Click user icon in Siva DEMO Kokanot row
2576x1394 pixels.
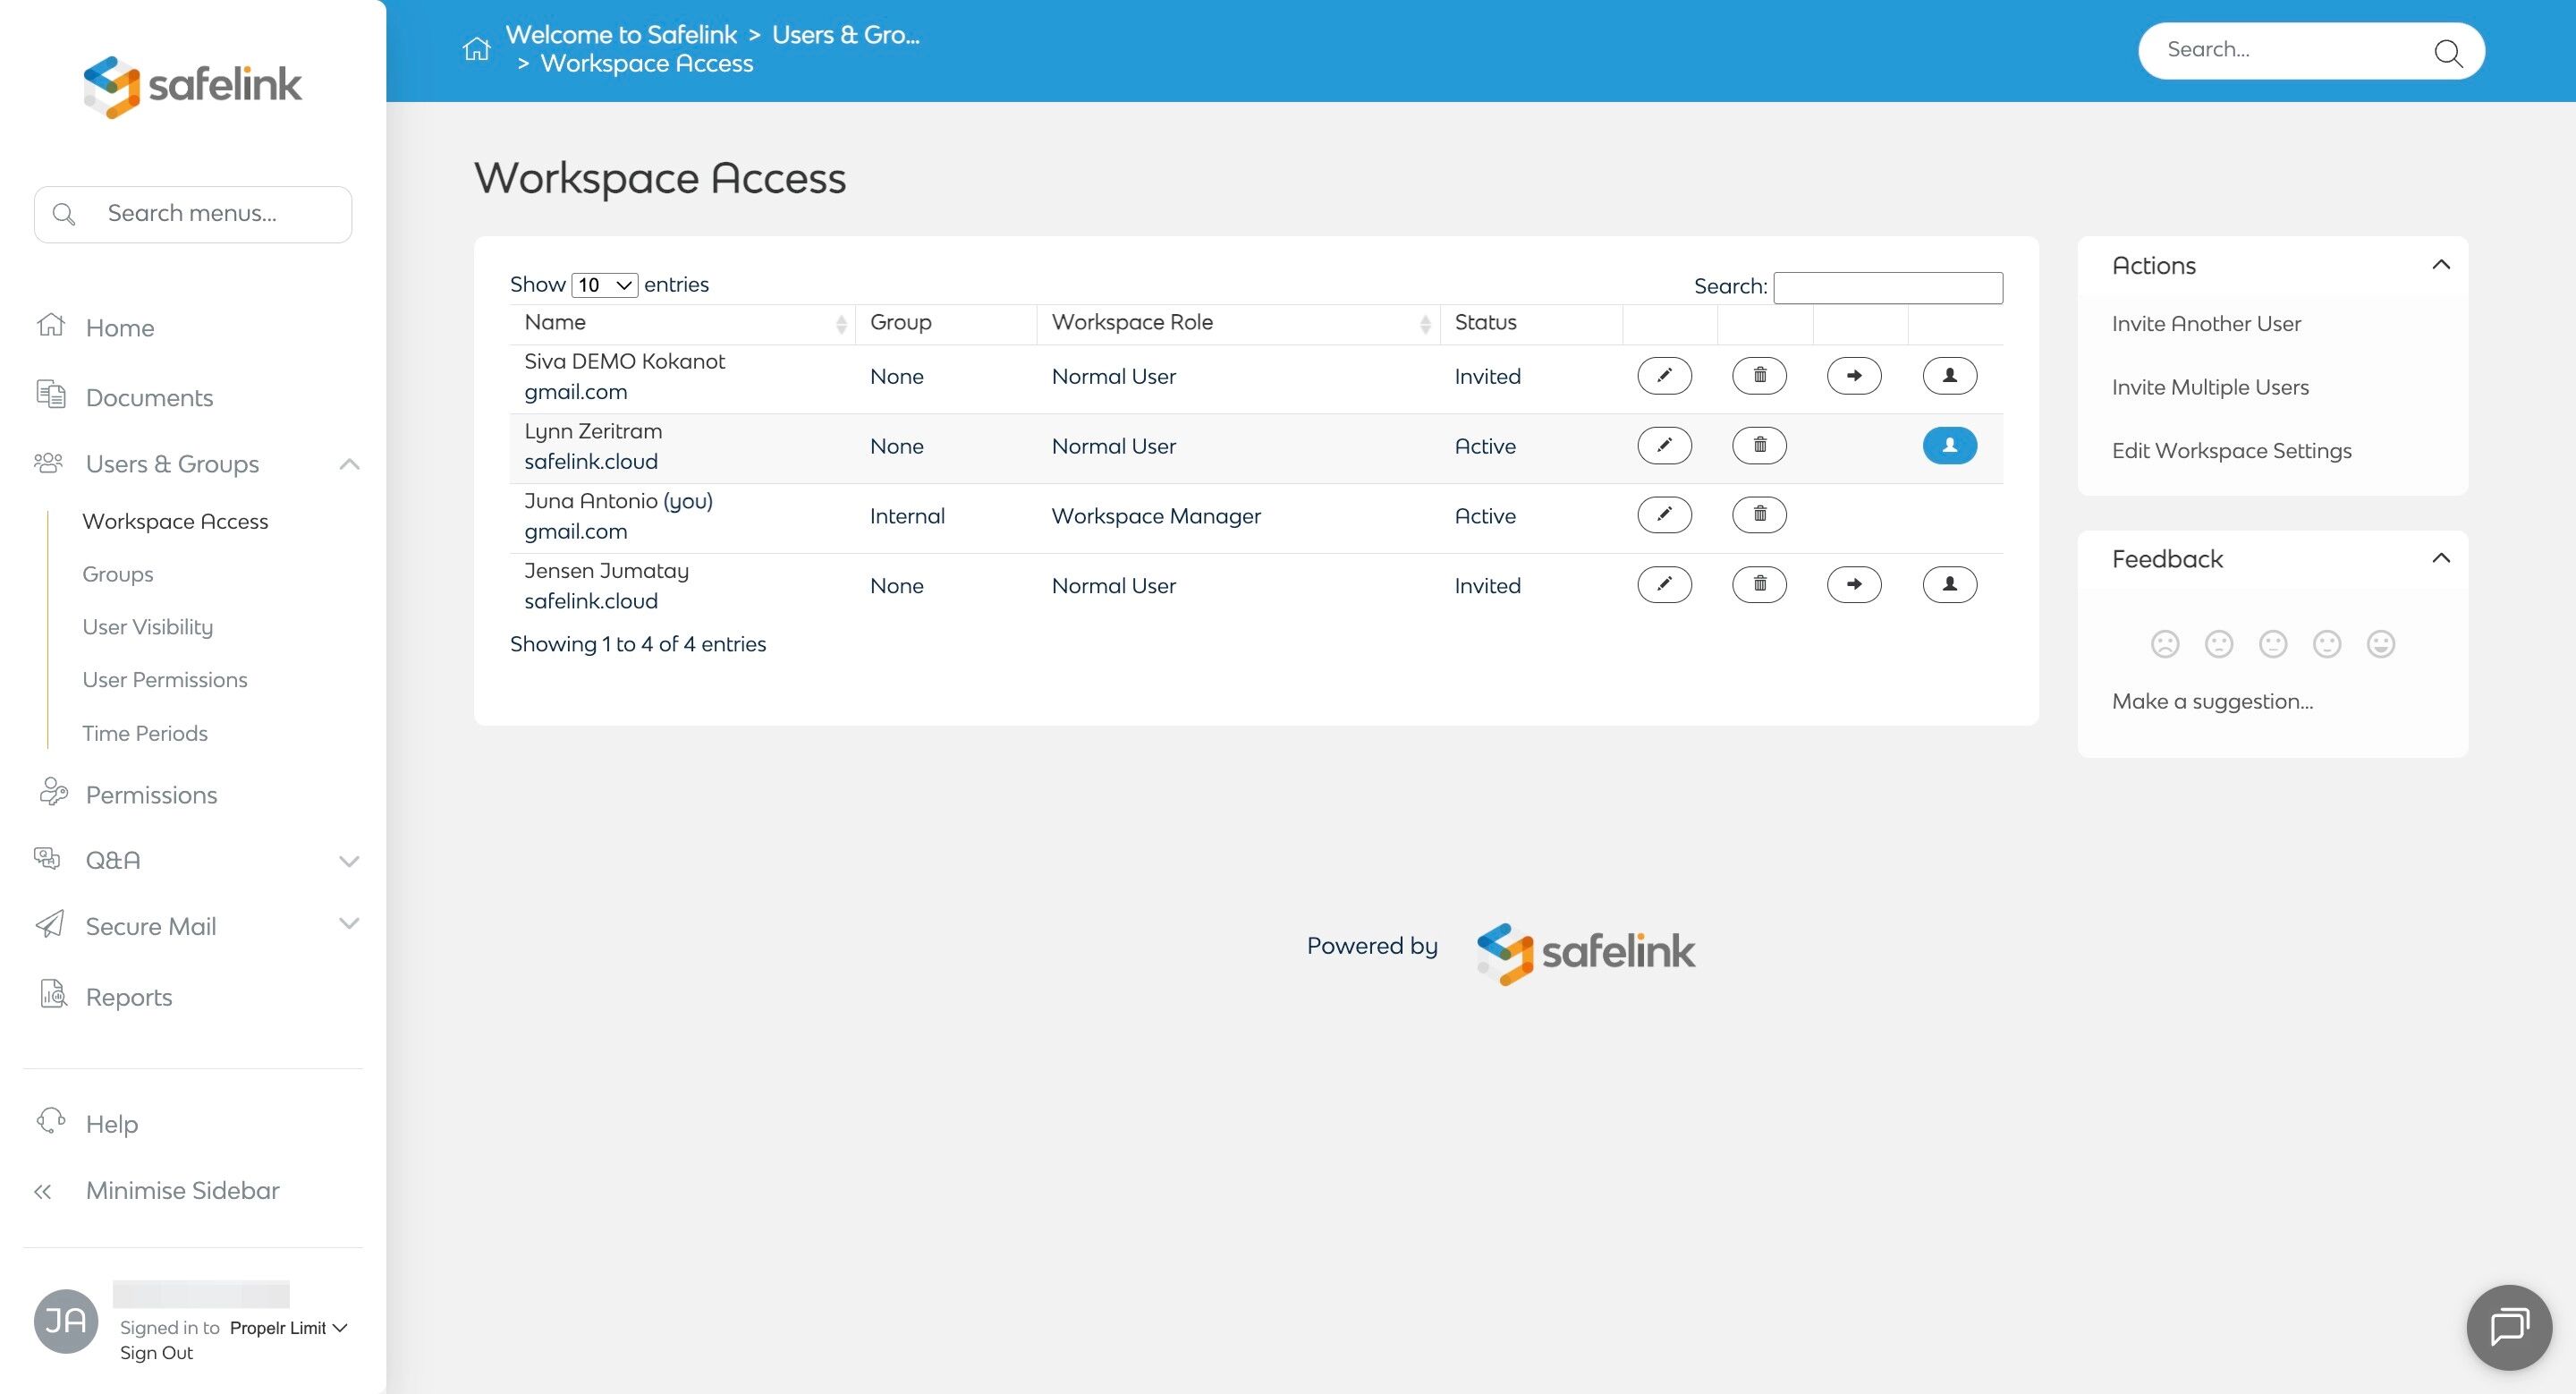coord(1949,376)
